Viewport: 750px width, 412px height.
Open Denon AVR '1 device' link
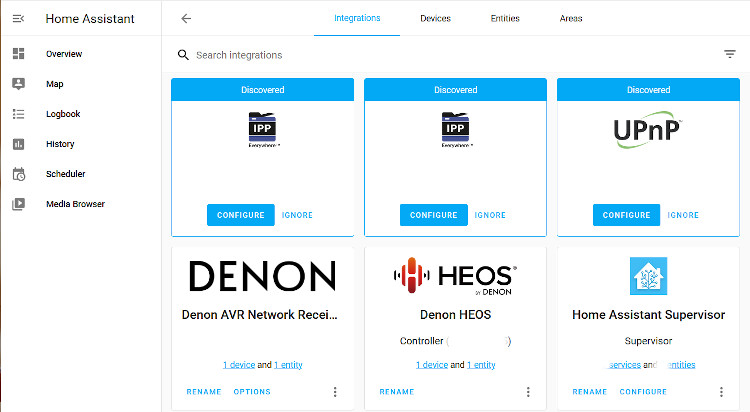(x=239, y=365)
